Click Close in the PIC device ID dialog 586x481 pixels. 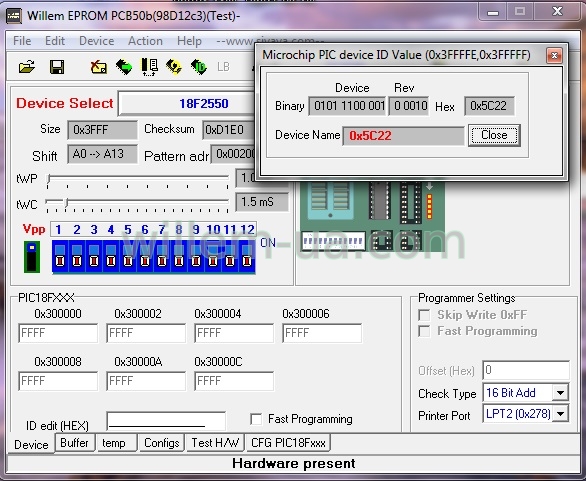click(494, 135)
